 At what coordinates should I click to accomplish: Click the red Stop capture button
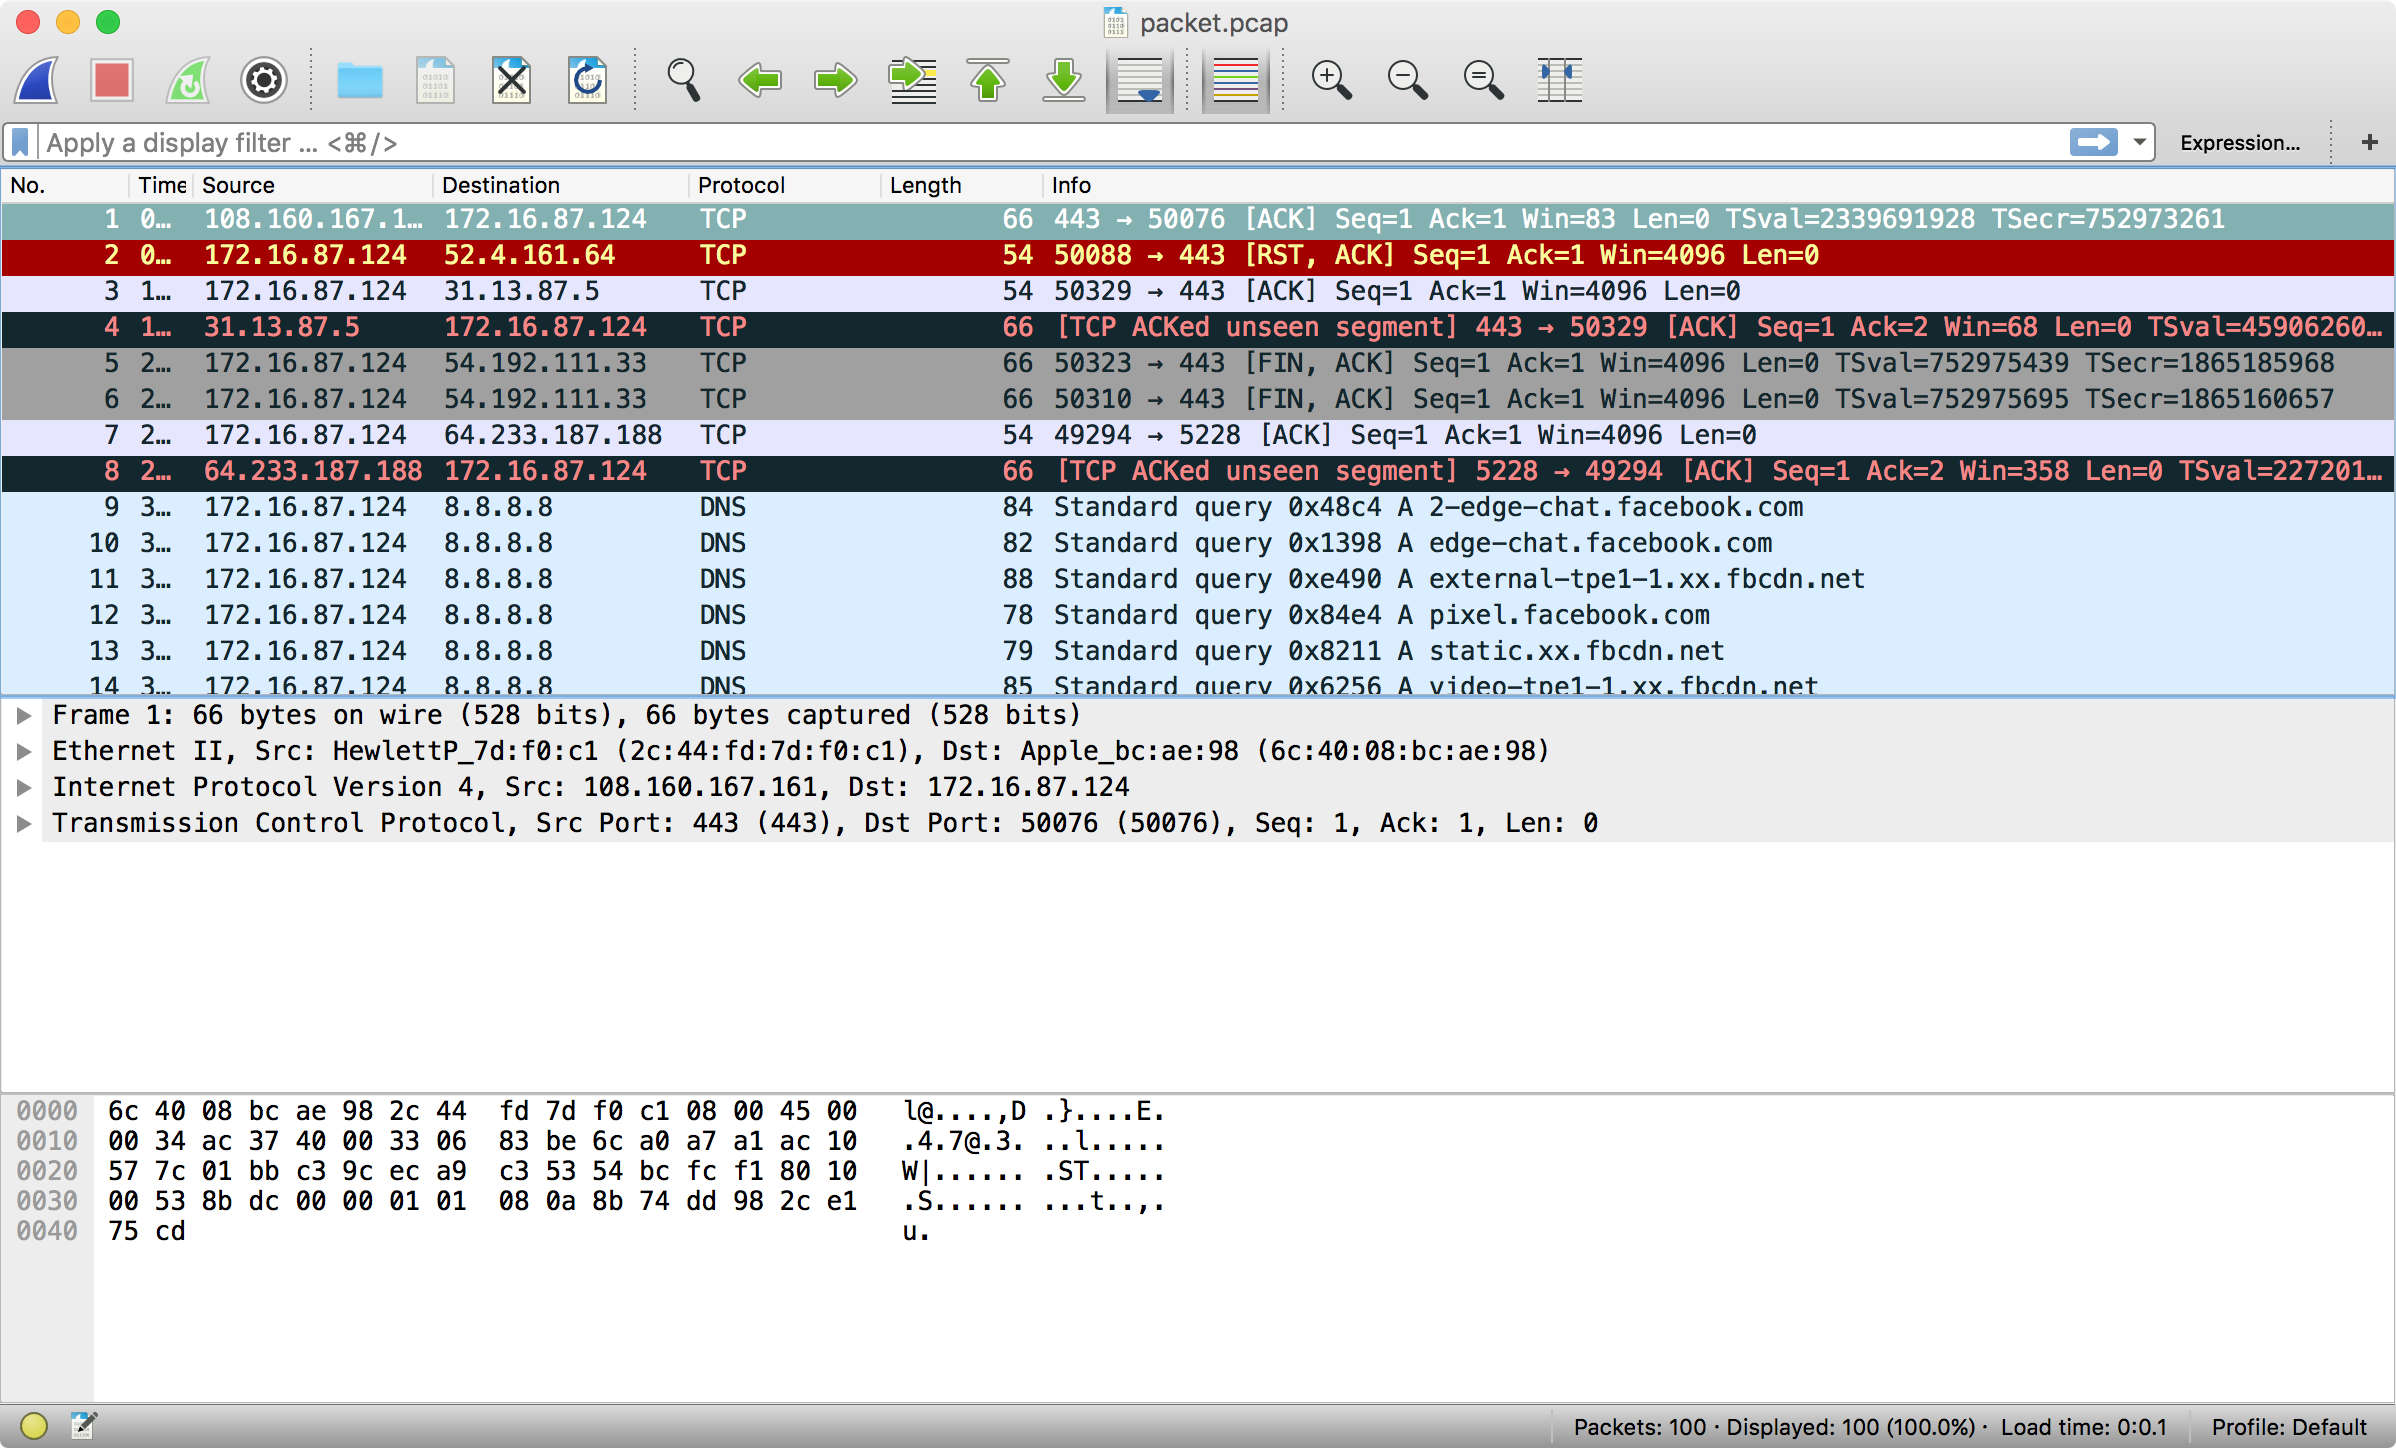click(112, 80)
